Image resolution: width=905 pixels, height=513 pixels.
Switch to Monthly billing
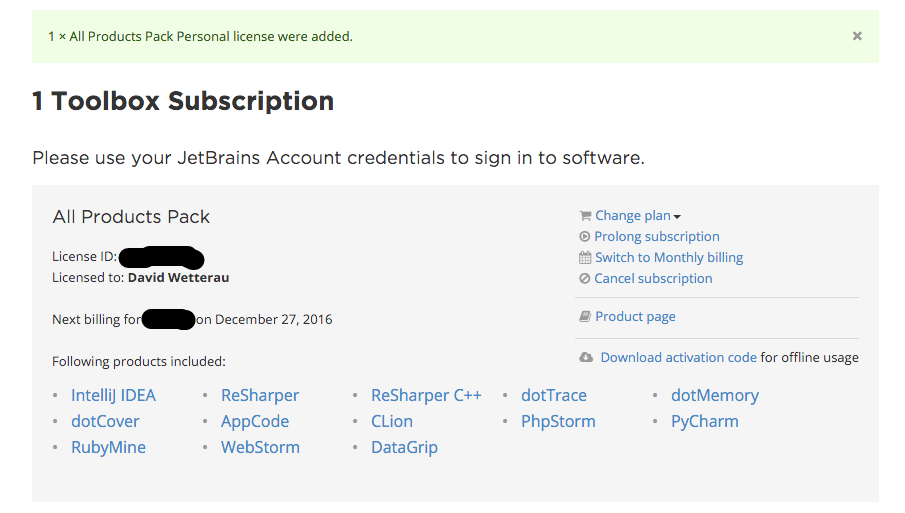pyautogui.click(x=669, y=257)
